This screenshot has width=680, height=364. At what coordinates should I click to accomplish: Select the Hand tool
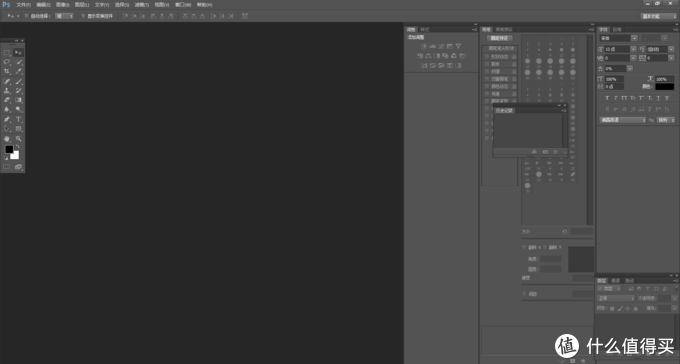pyautogui.click(x=7, y=139)
